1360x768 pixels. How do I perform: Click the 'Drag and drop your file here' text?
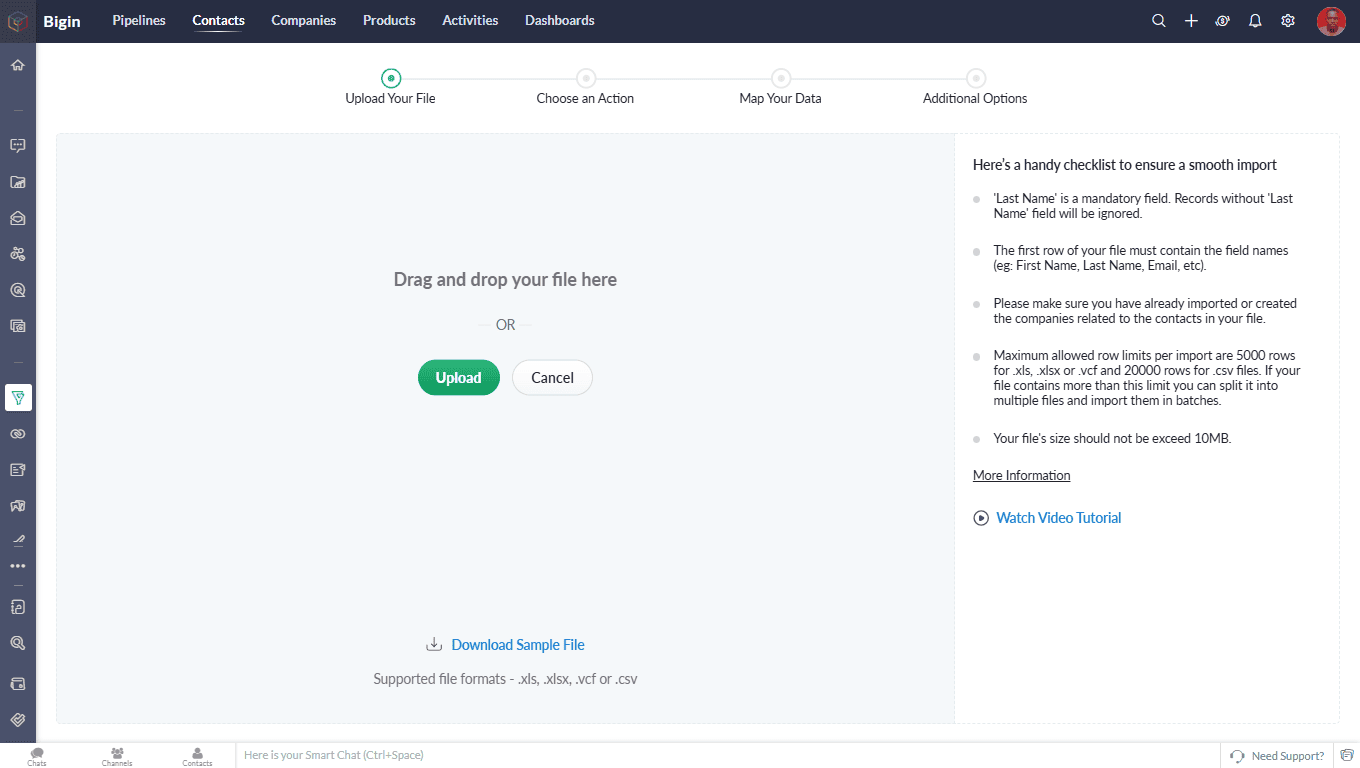(x=505, y=280)
